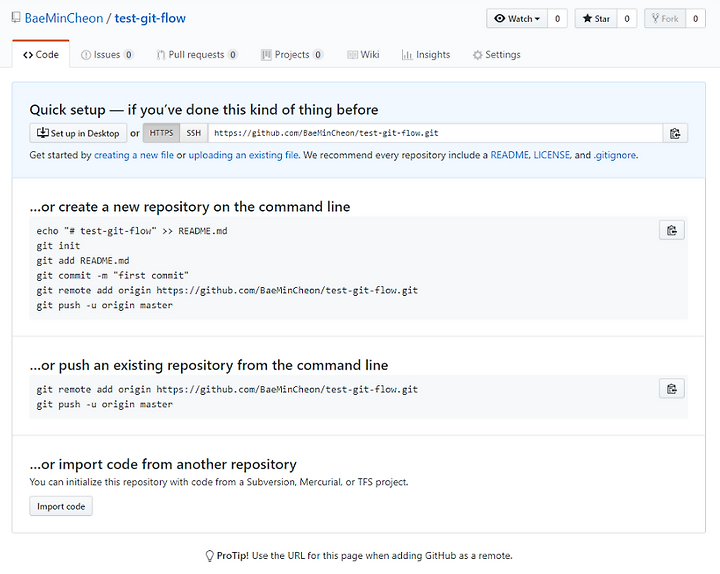Click the 'git commit -m "first commit"' line
Screen dimensions: 720x574
coord(112,276)
